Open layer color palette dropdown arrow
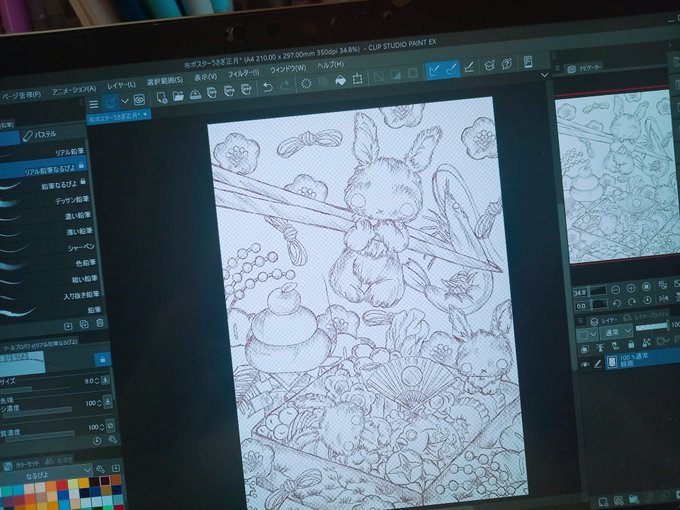680x510 pixels. 593,335
